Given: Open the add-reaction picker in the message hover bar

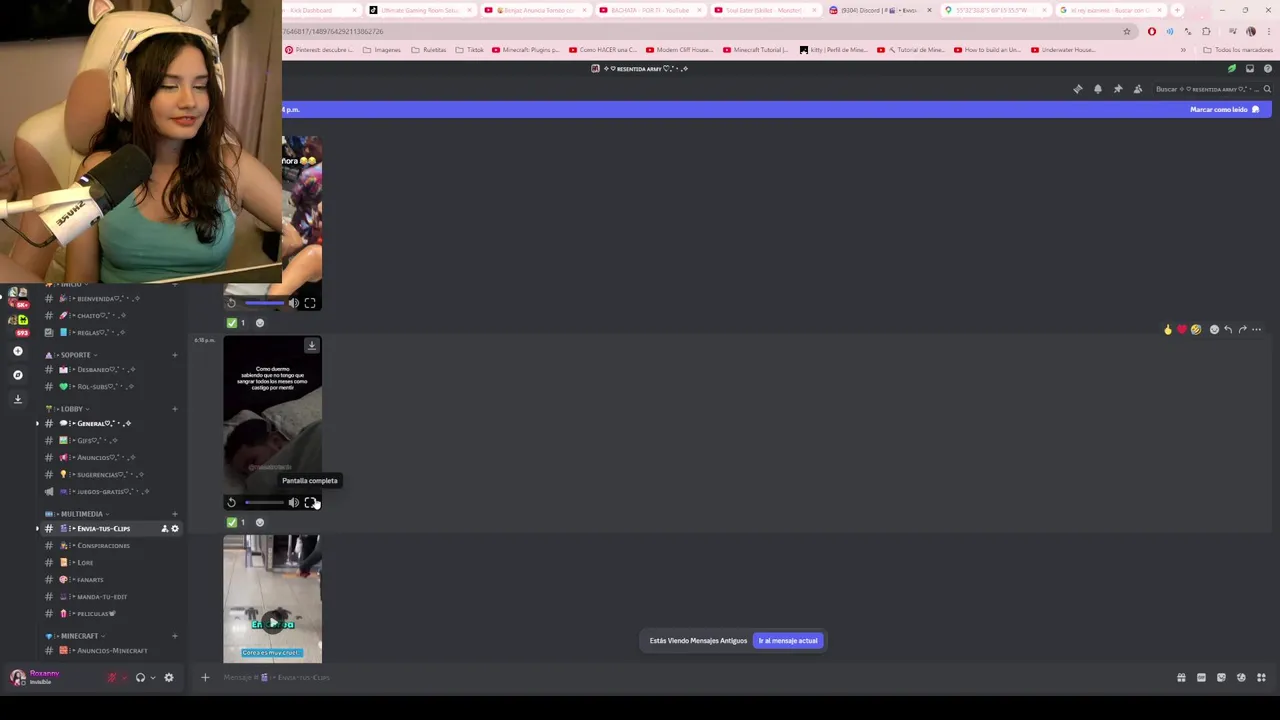Looking at the screenshot, I should tap(1214, 329).
